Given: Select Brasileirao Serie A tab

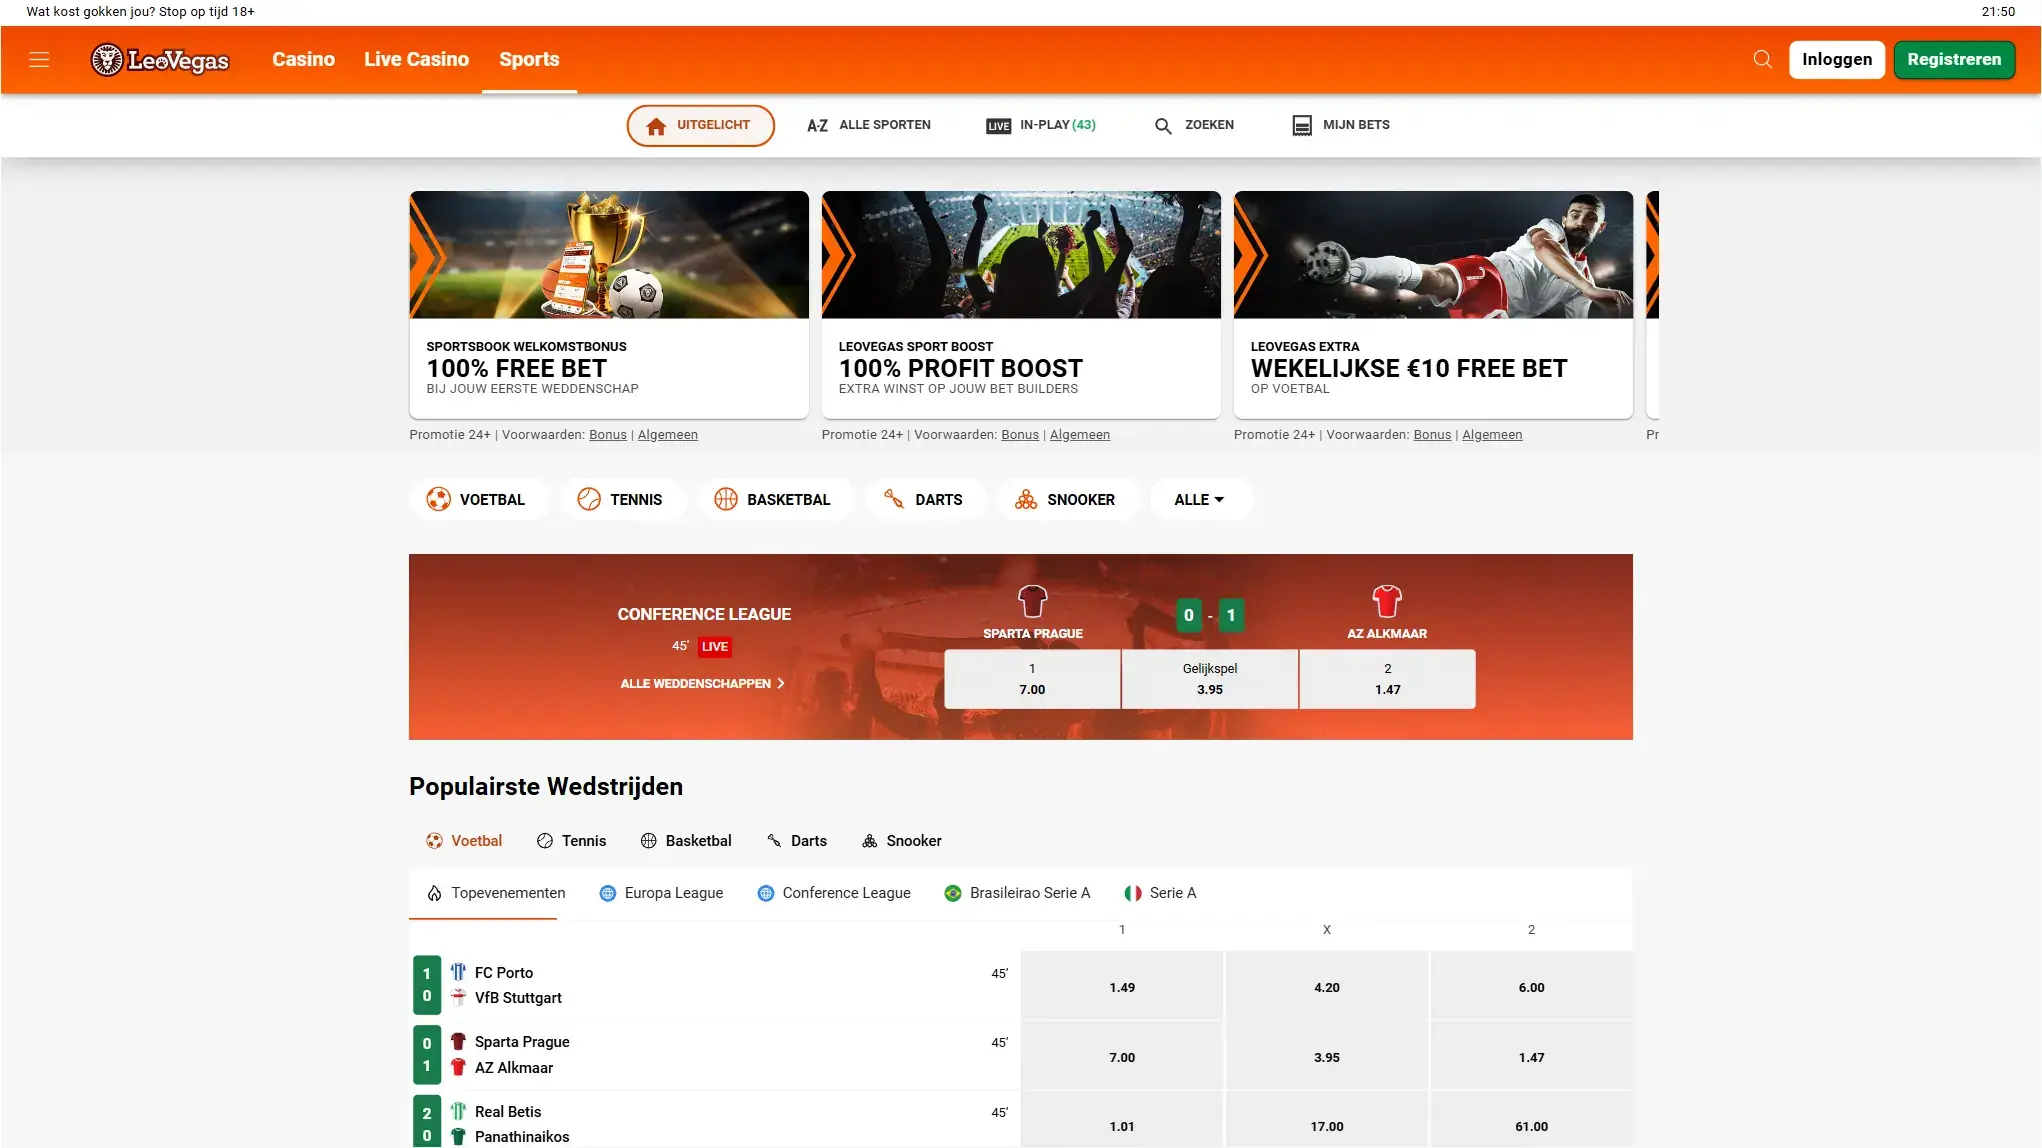Looking at the screenshot, I should click(x=1017, y=893).
